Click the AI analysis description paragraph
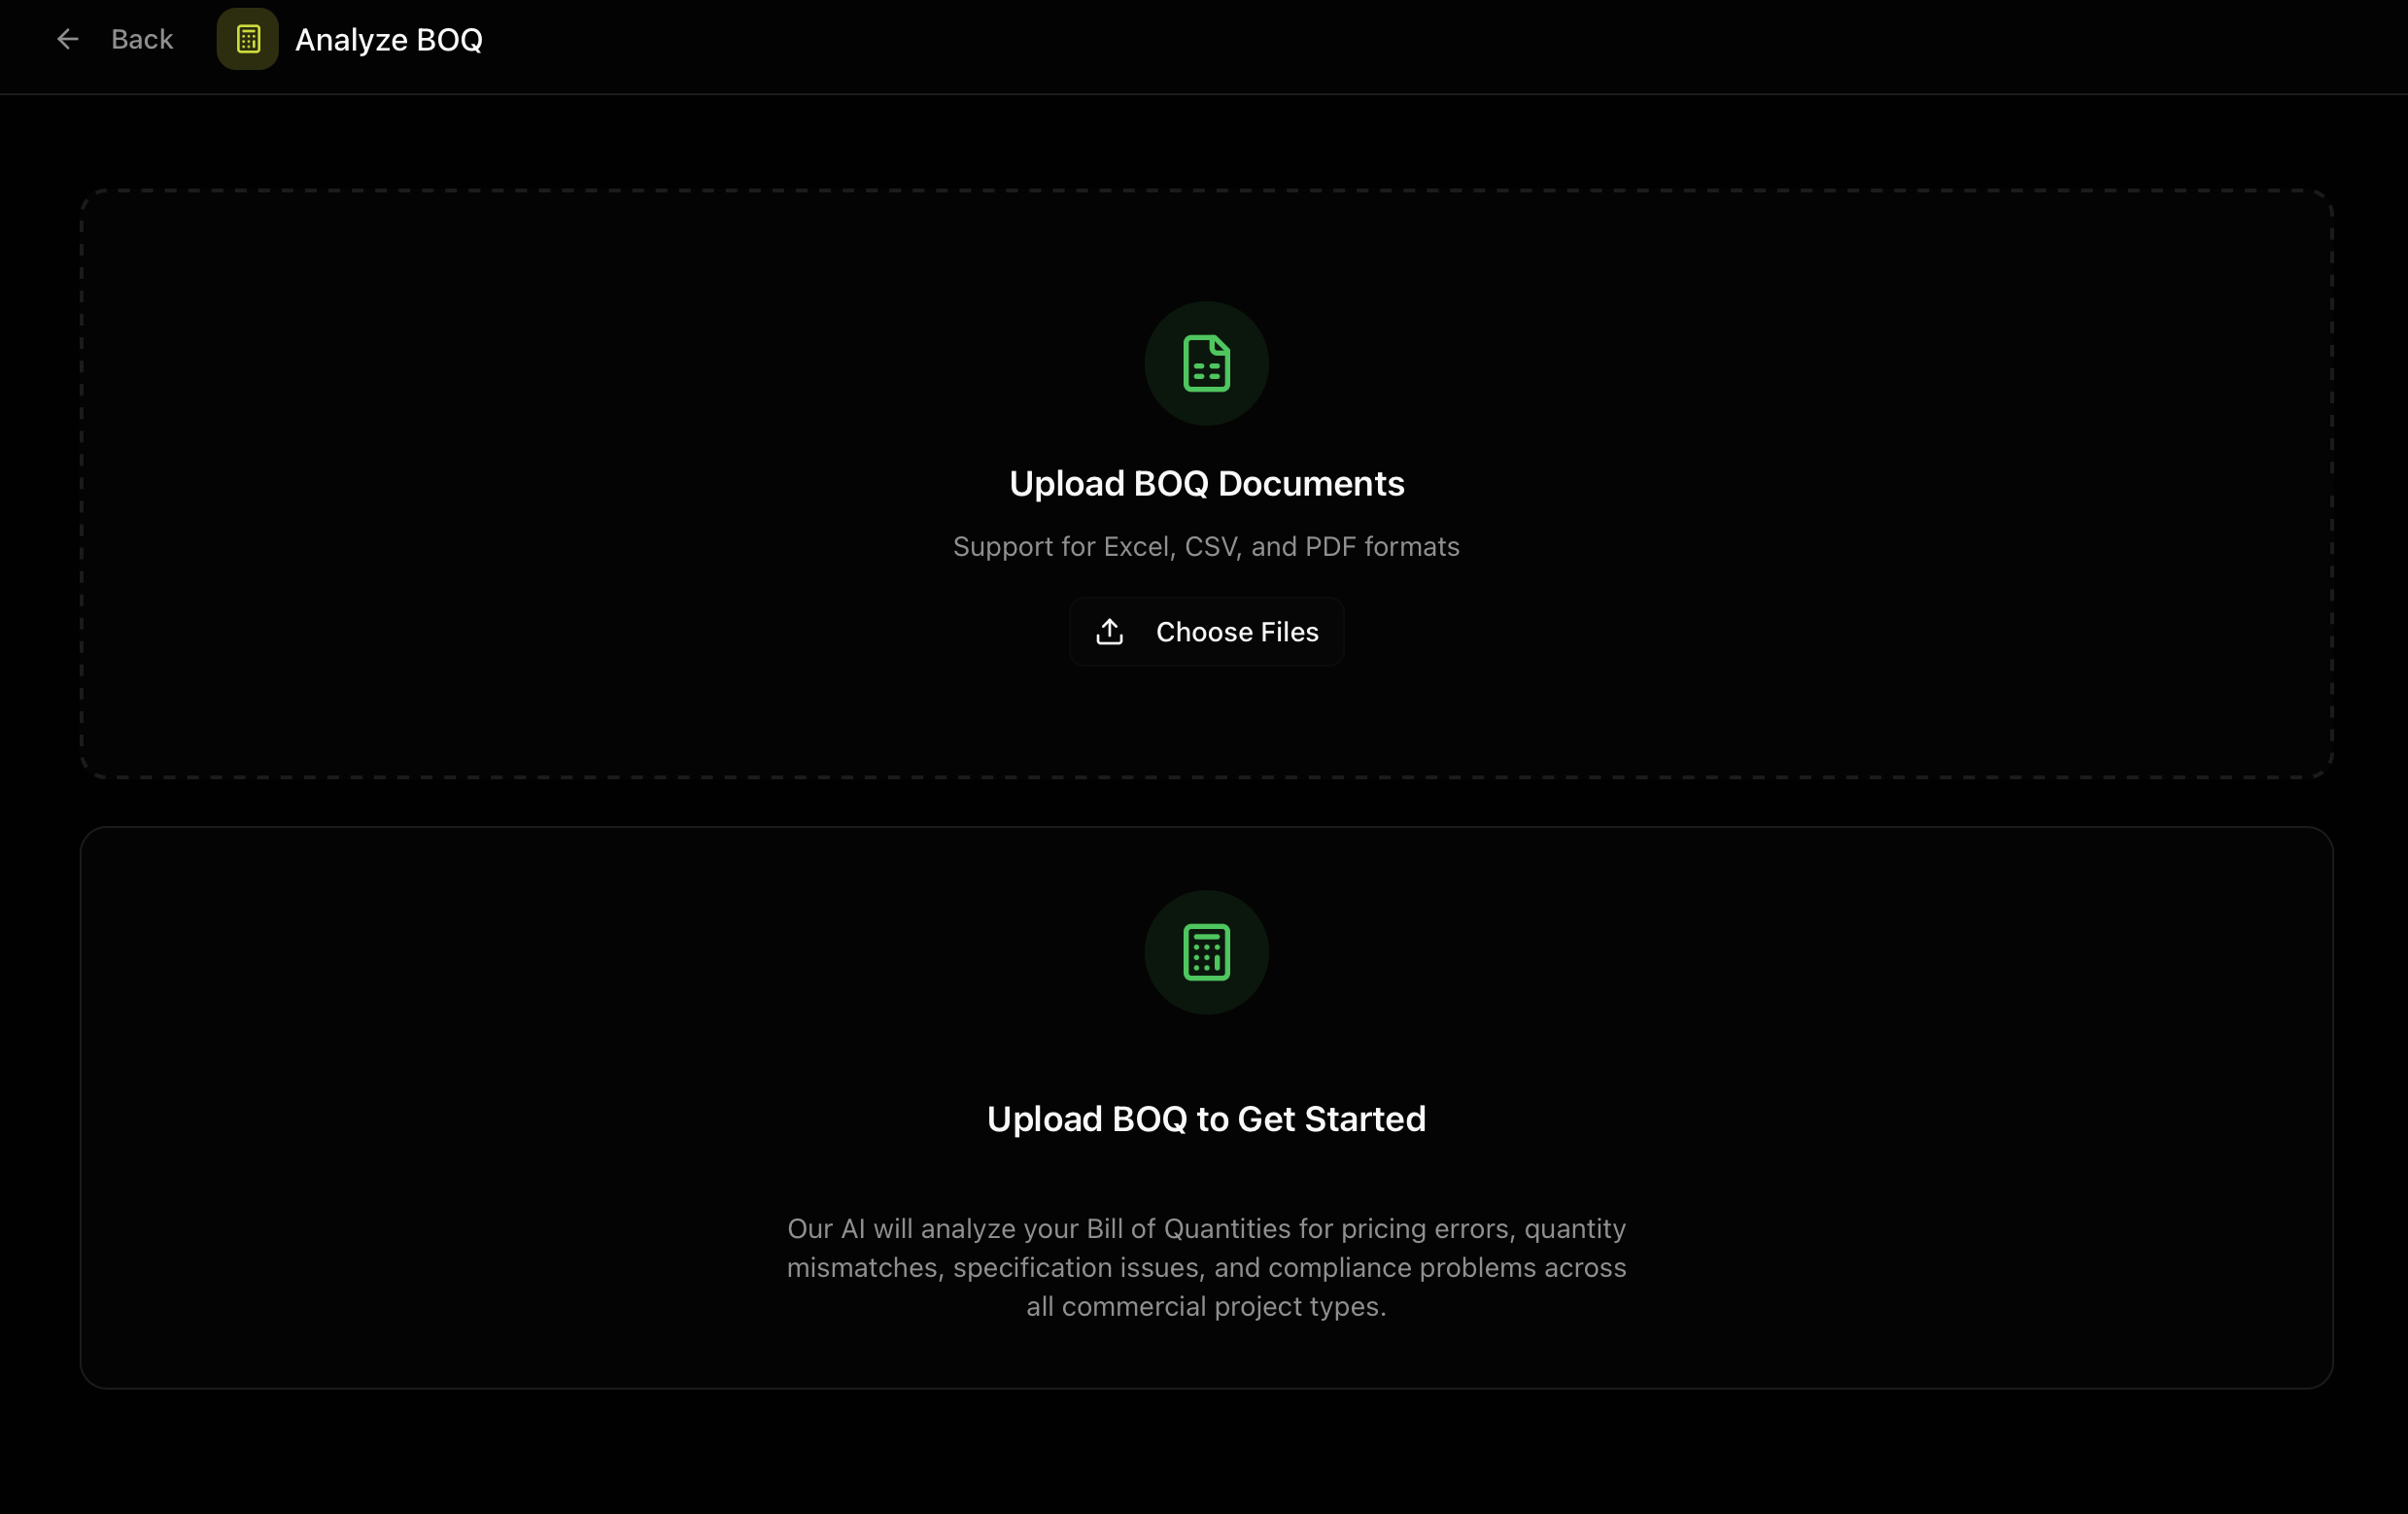The width and height of the screenshot is (2408, 1514). pyautogui.click(x=1206, y=1267)
